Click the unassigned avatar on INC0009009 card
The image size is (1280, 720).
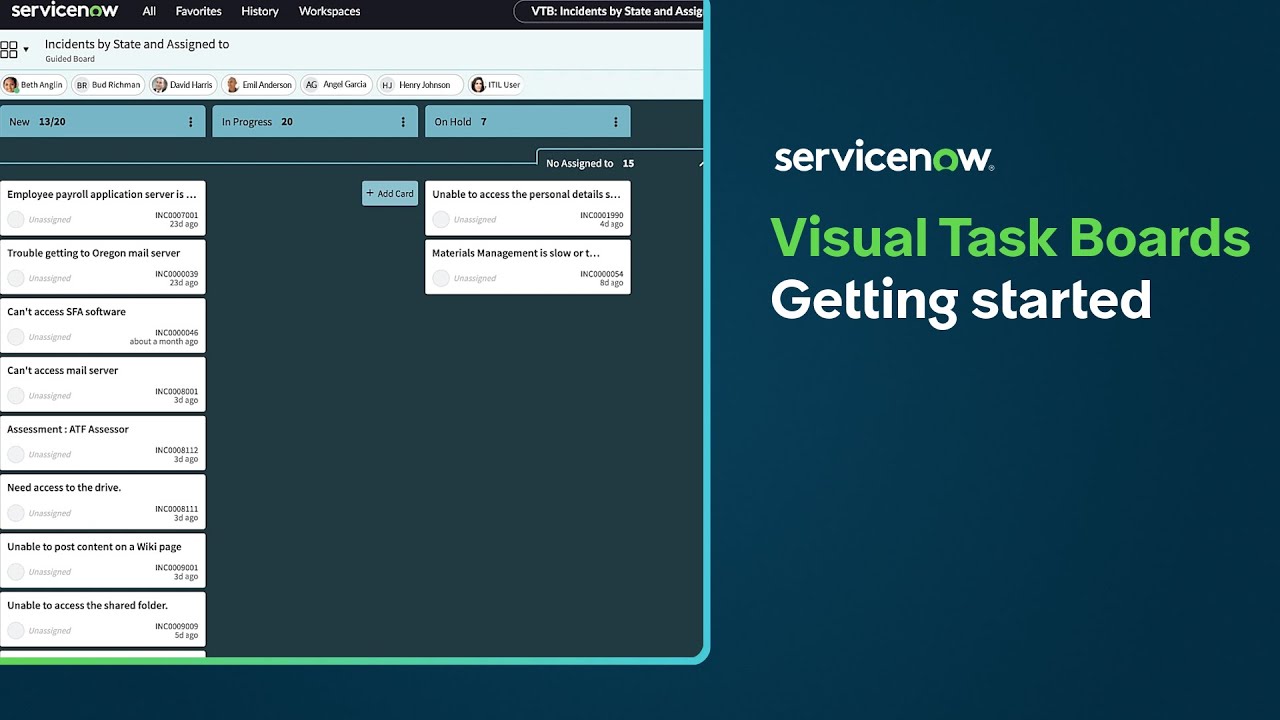click(15, 631)
